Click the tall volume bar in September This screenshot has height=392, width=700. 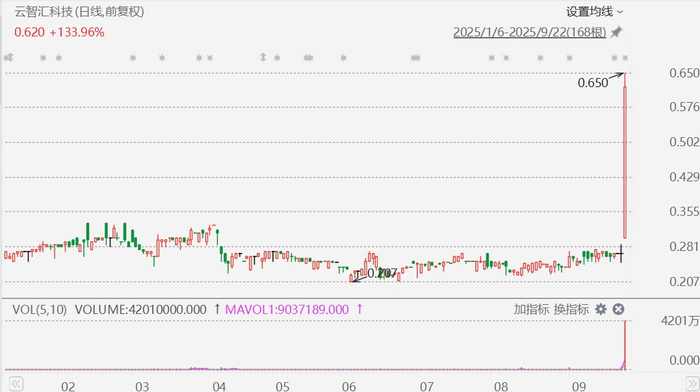[625, 345]
